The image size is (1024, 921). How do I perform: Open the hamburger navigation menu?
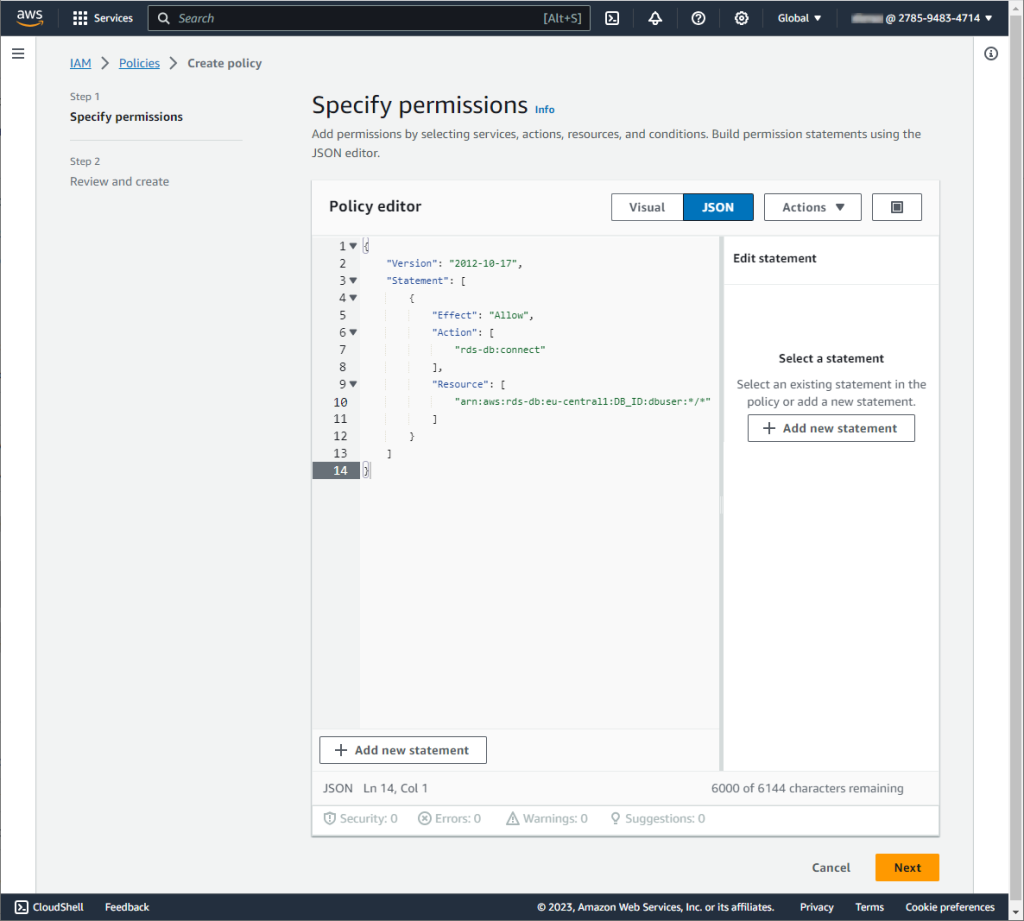[18, 54]
